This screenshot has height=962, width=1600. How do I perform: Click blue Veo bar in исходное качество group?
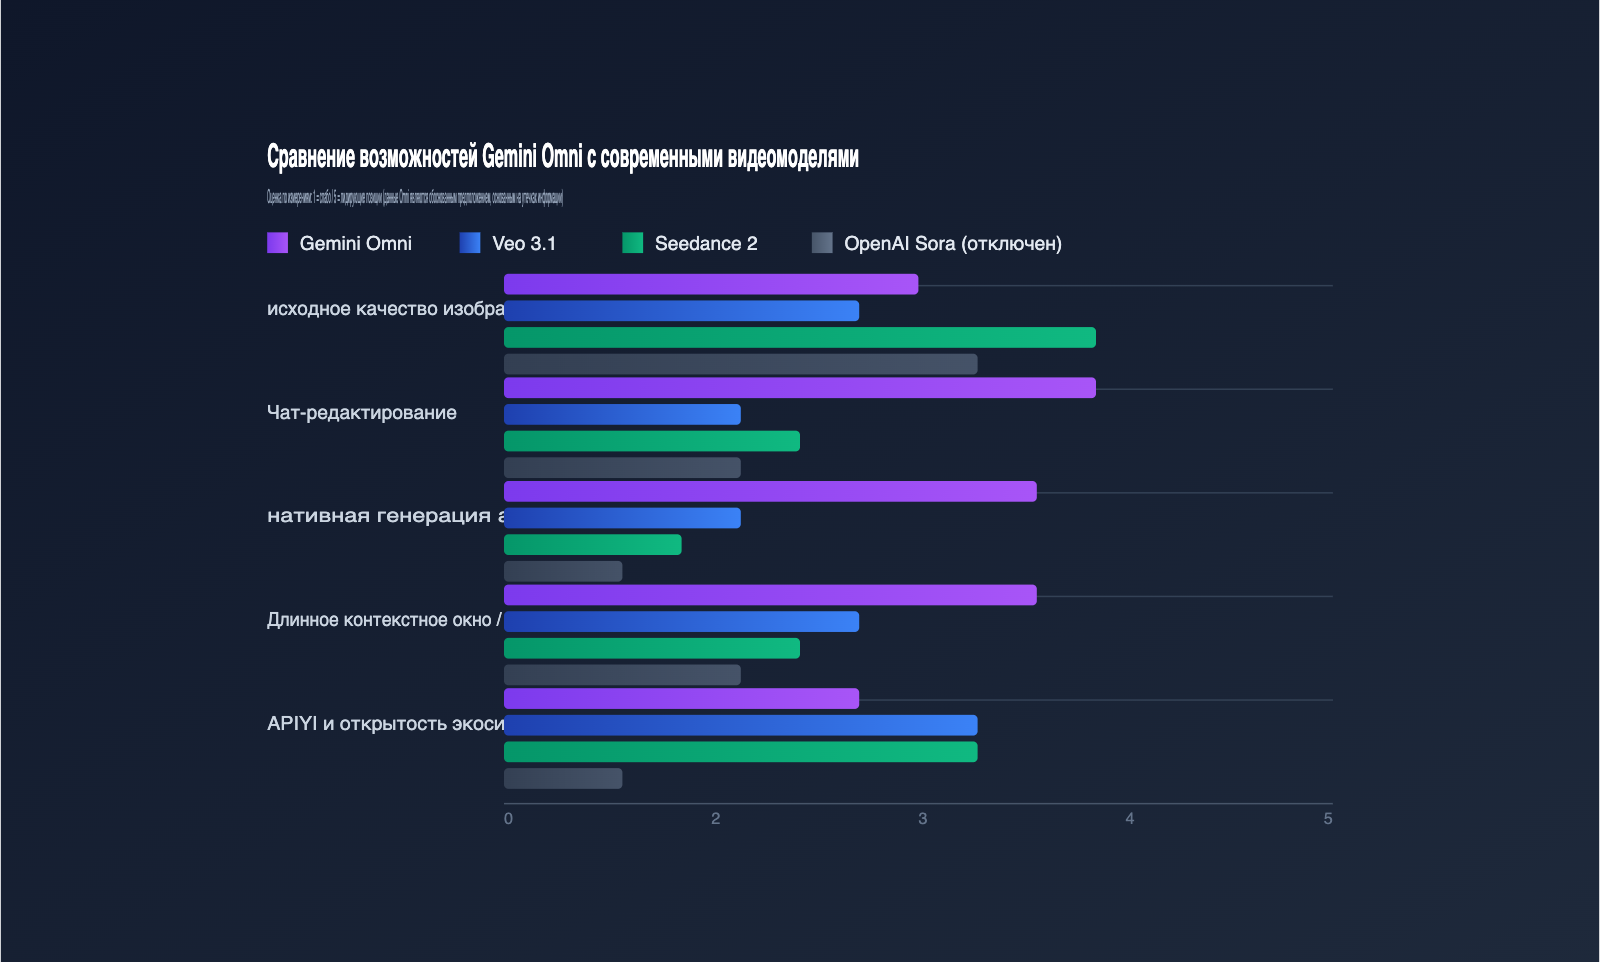point(681,311)
